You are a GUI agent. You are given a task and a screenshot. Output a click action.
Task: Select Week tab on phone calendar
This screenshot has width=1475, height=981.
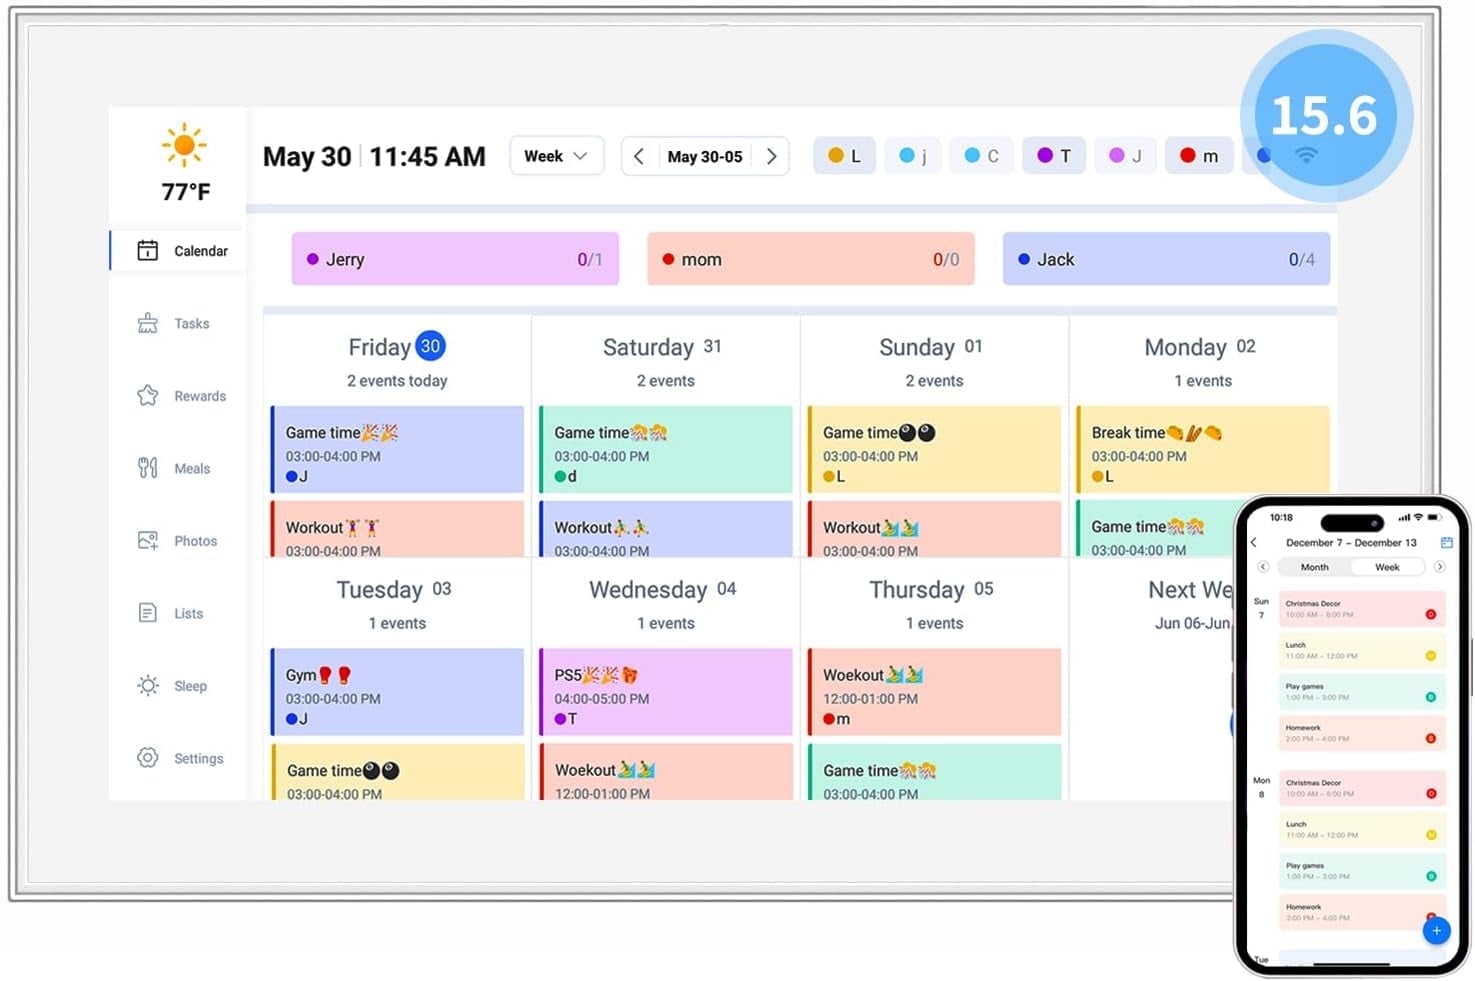1387,567
